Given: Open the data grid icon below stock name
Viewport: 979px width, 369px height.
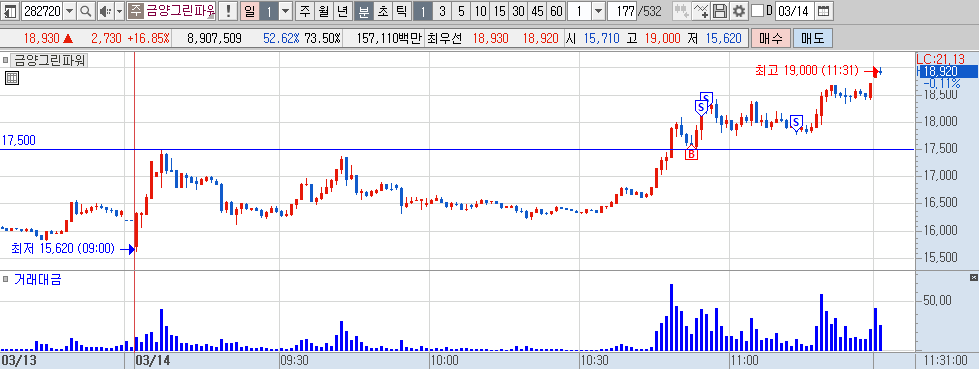Looking at the screenshot, I should coord(12,78).
